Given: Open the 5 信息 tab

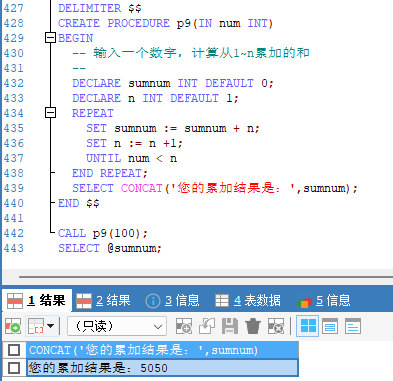Looking at the screenshot, I should click(x=323, y=301).
